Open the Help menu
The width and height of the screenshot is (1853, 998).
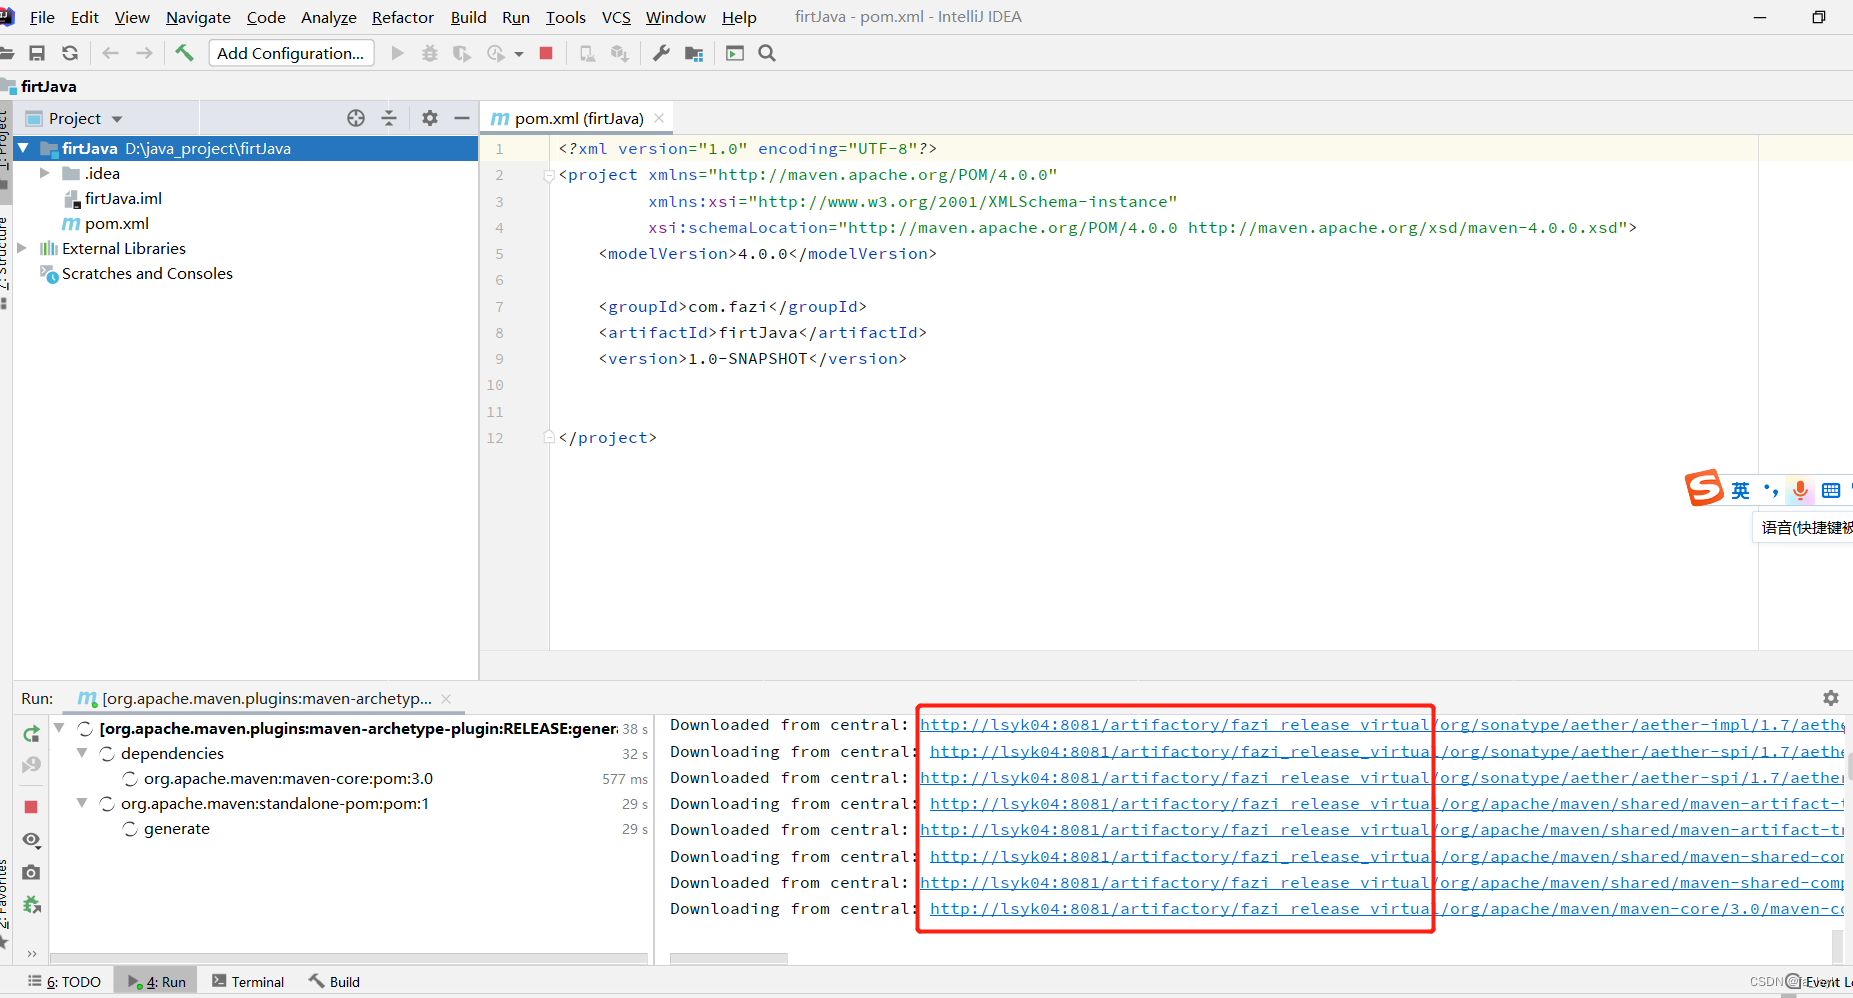pyautogui.click(x=739, y=17)
